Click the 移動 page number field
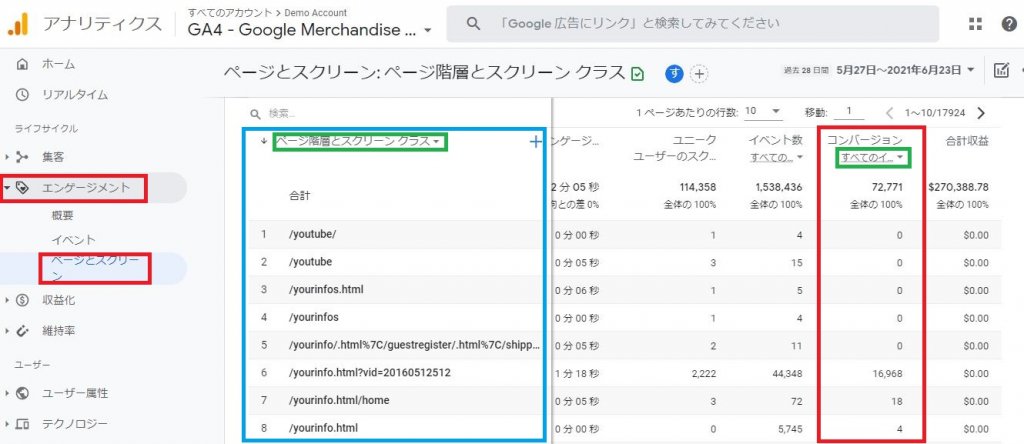The image size is (1024, 444). 849,112
